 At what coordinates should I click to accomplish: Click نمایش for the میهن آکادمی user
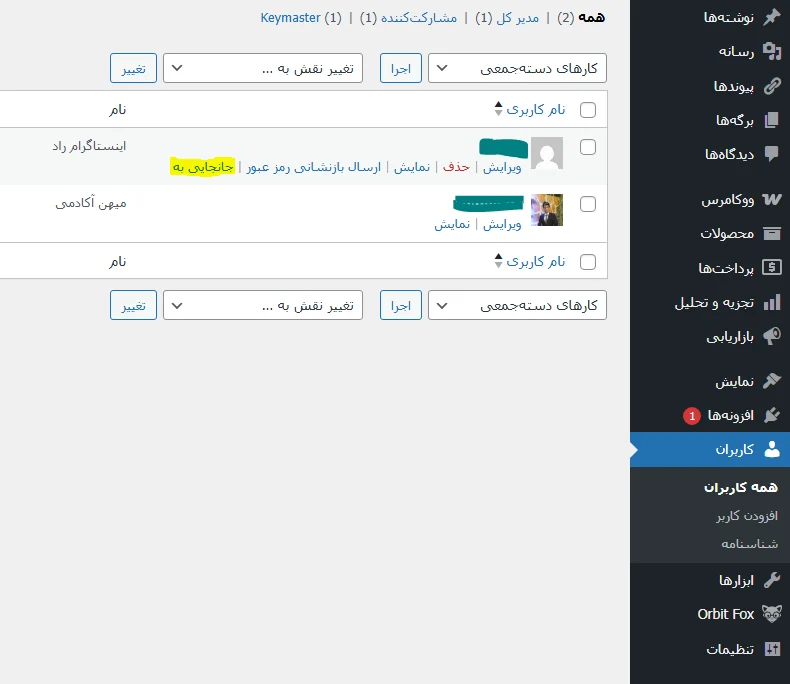pos(452,224)
